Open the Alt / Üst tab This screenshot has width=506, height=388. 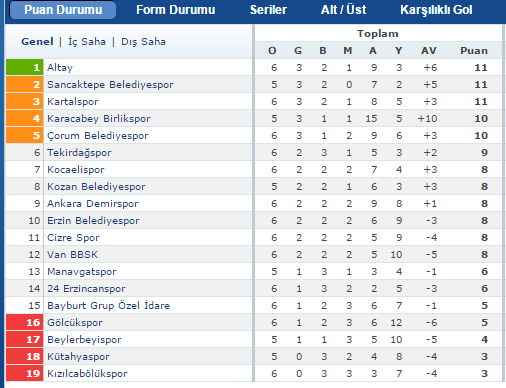click(343, 10)
